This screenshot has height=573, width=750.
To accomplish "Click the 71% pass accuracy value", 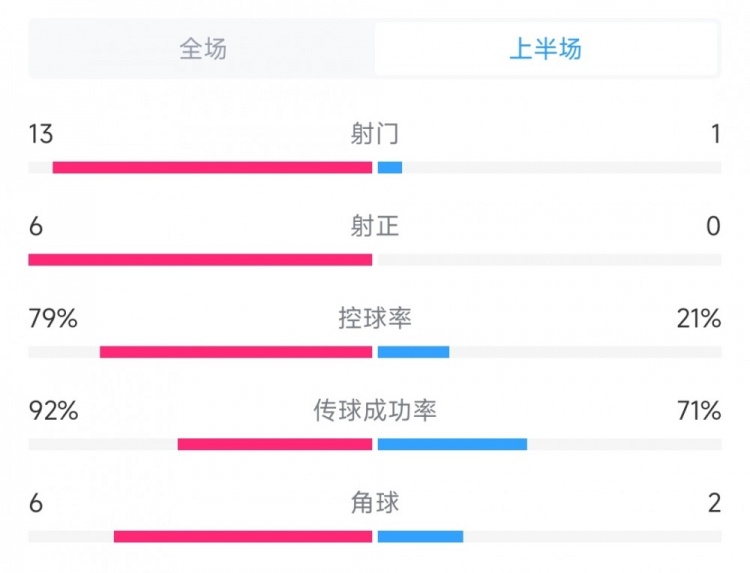I will [697, 411].
